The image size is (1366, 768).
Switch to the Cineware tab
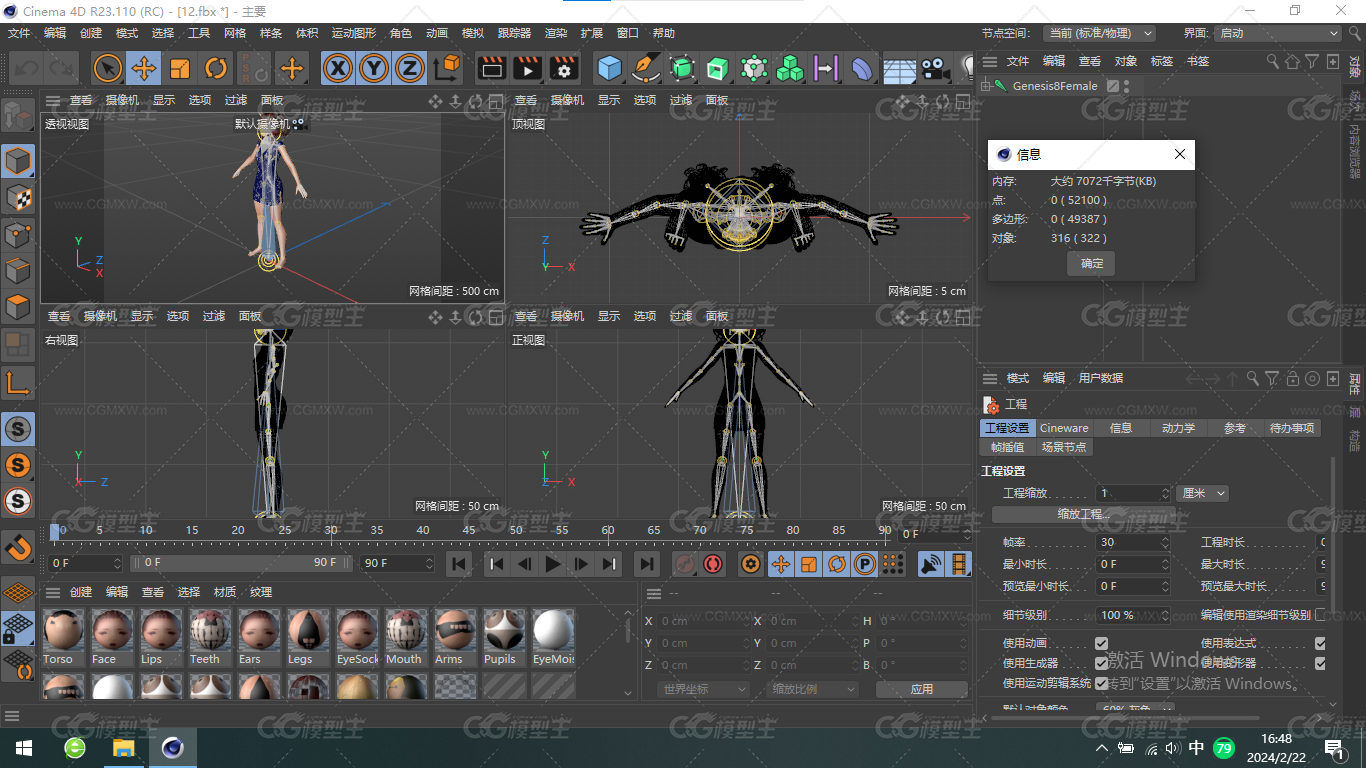(x=1064, y=428)
